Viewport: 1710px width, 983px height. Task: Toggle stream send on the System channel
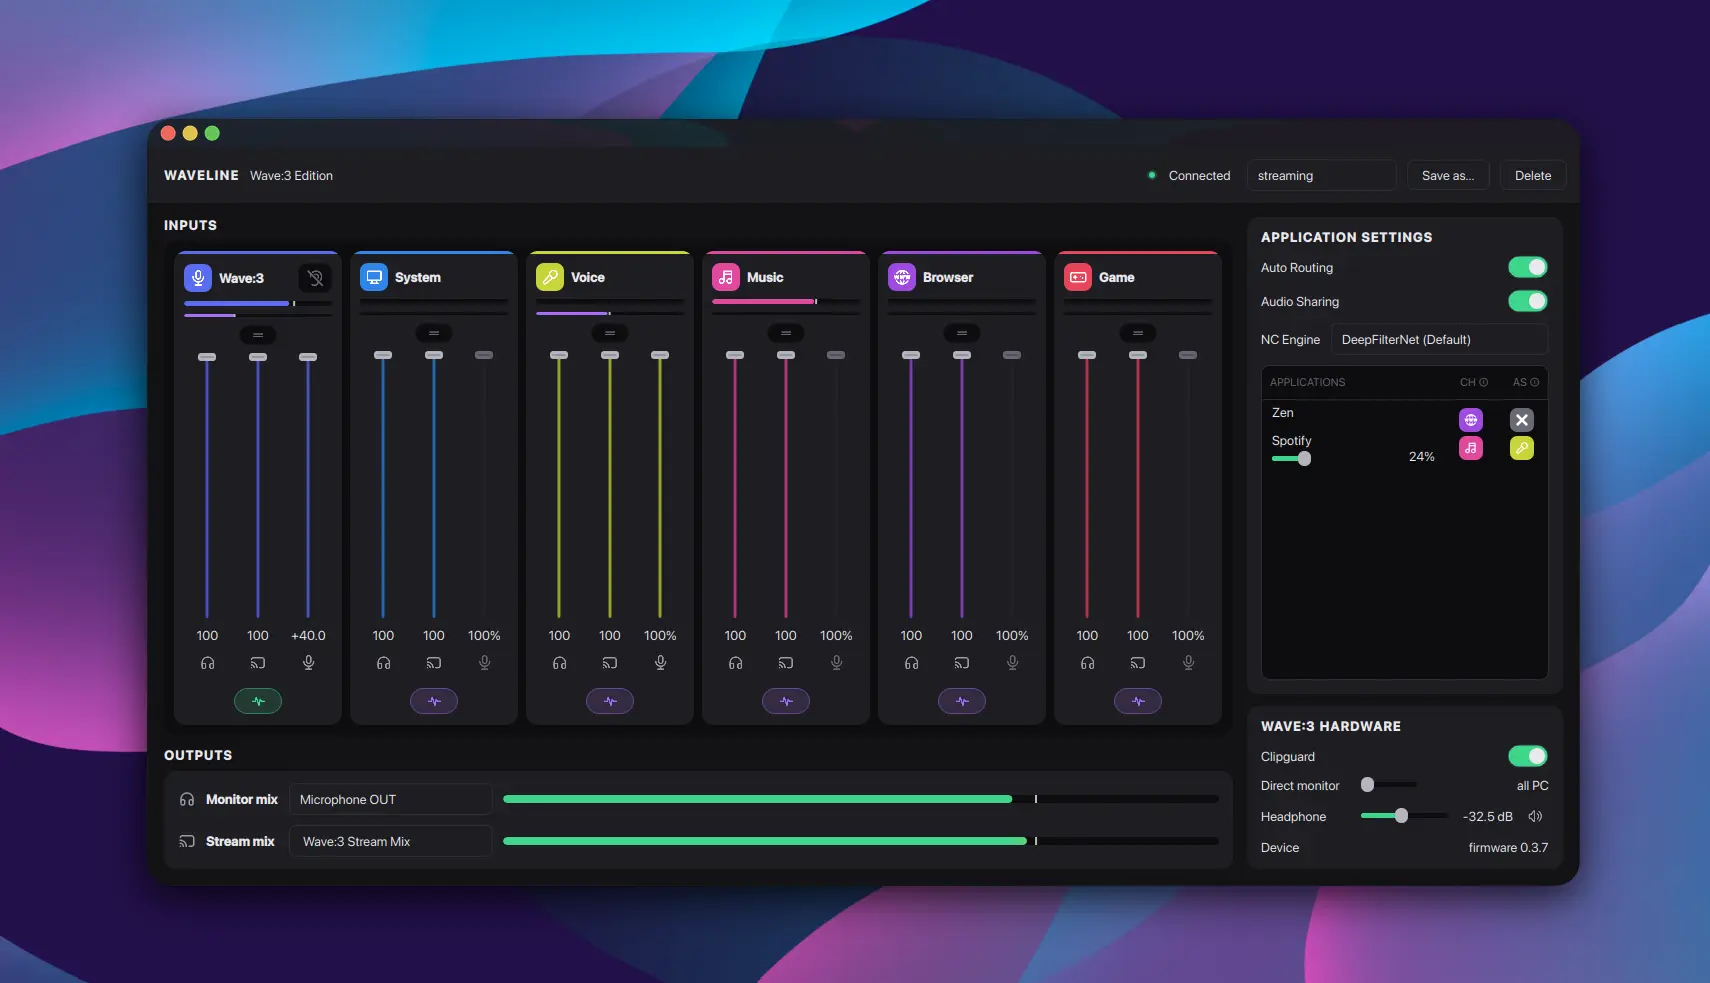click(x=434, y=663)
